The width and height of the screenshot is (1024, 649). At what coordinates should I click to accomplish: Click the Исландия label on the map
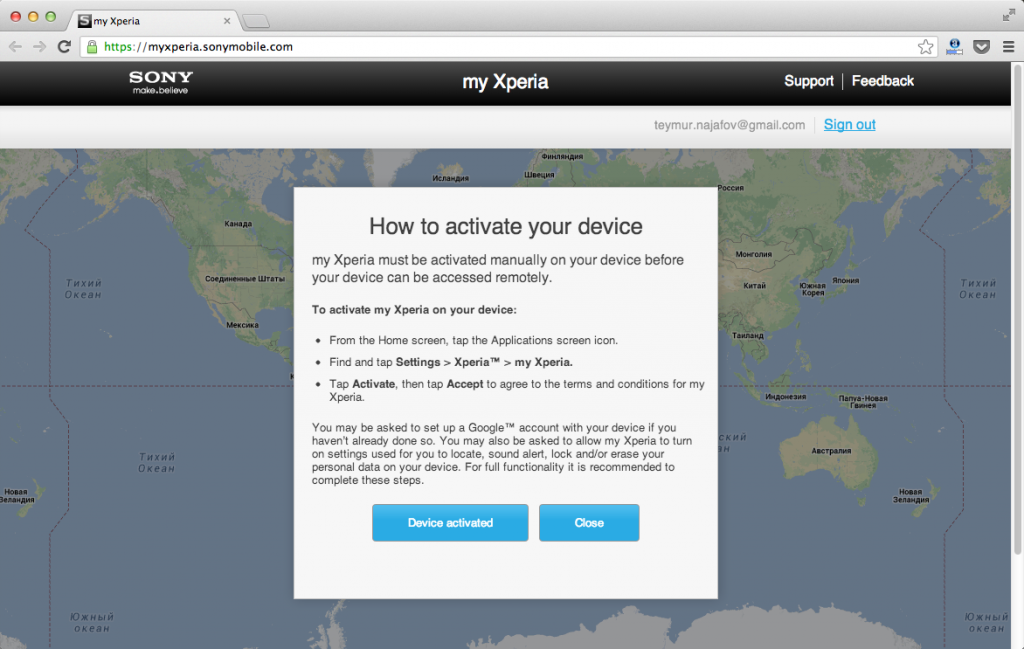pyautogui.click(x=451, y=178)
